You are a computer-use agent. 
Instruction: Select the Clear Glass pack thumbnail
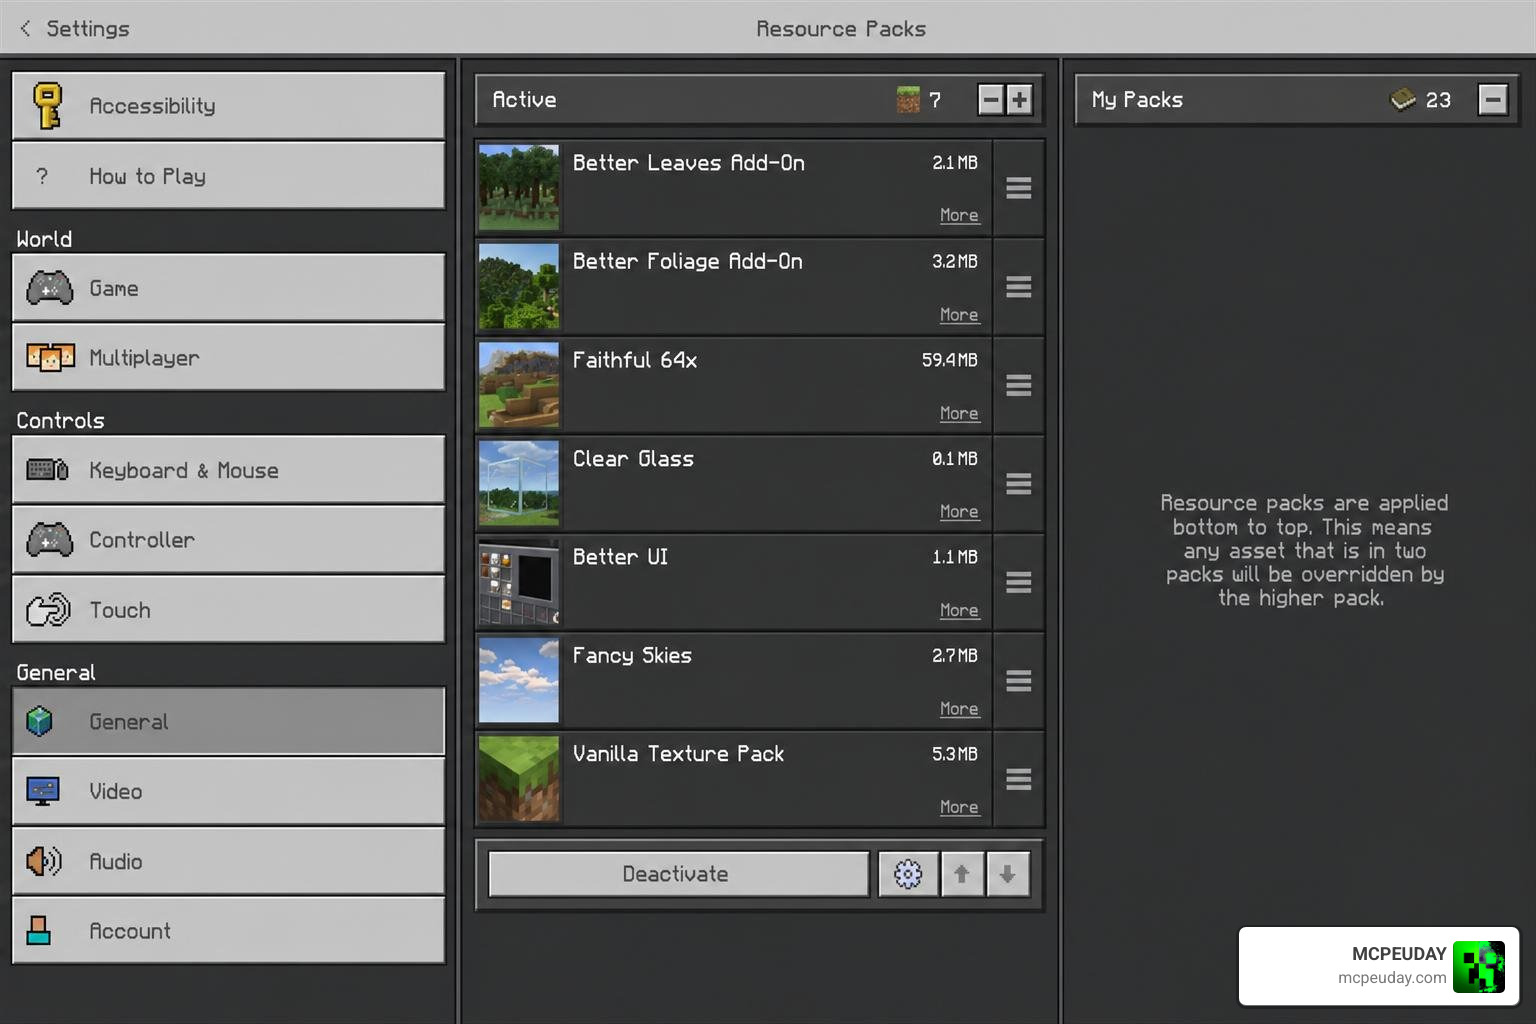[519, 484]
